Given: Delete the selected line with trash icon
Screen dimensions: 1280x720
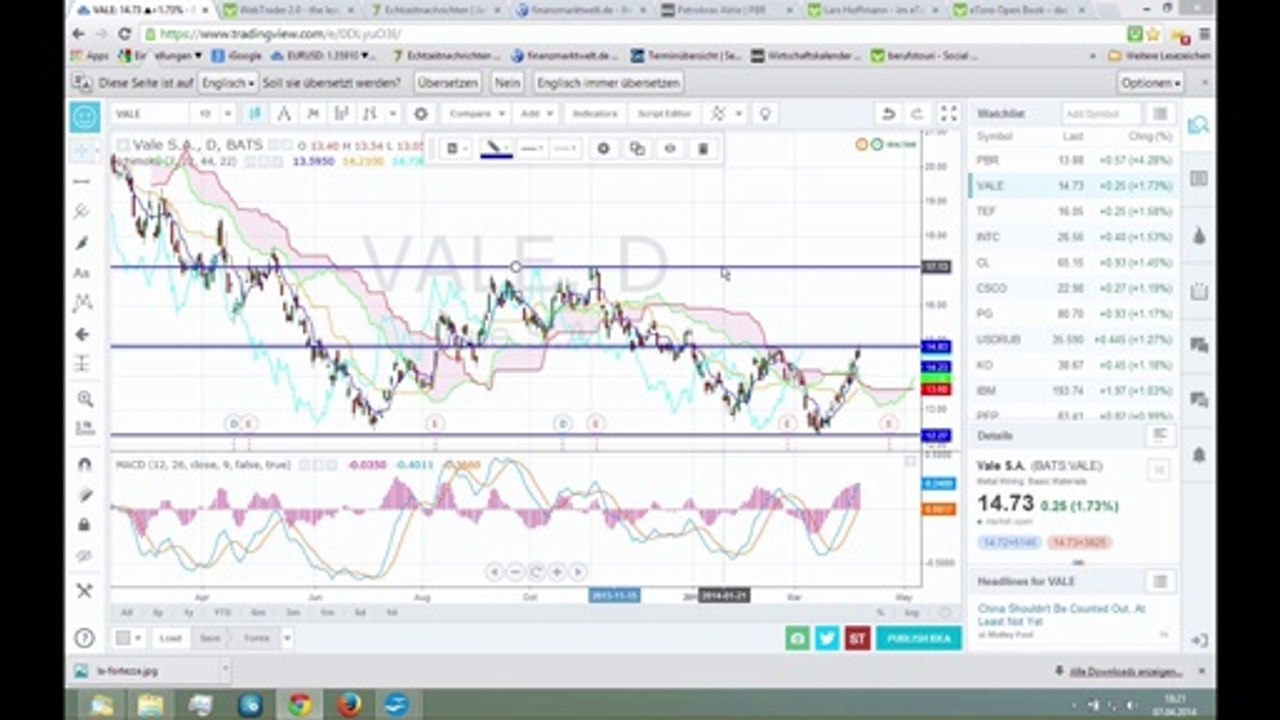Looking at the screenshot, I should click(703, 149).
